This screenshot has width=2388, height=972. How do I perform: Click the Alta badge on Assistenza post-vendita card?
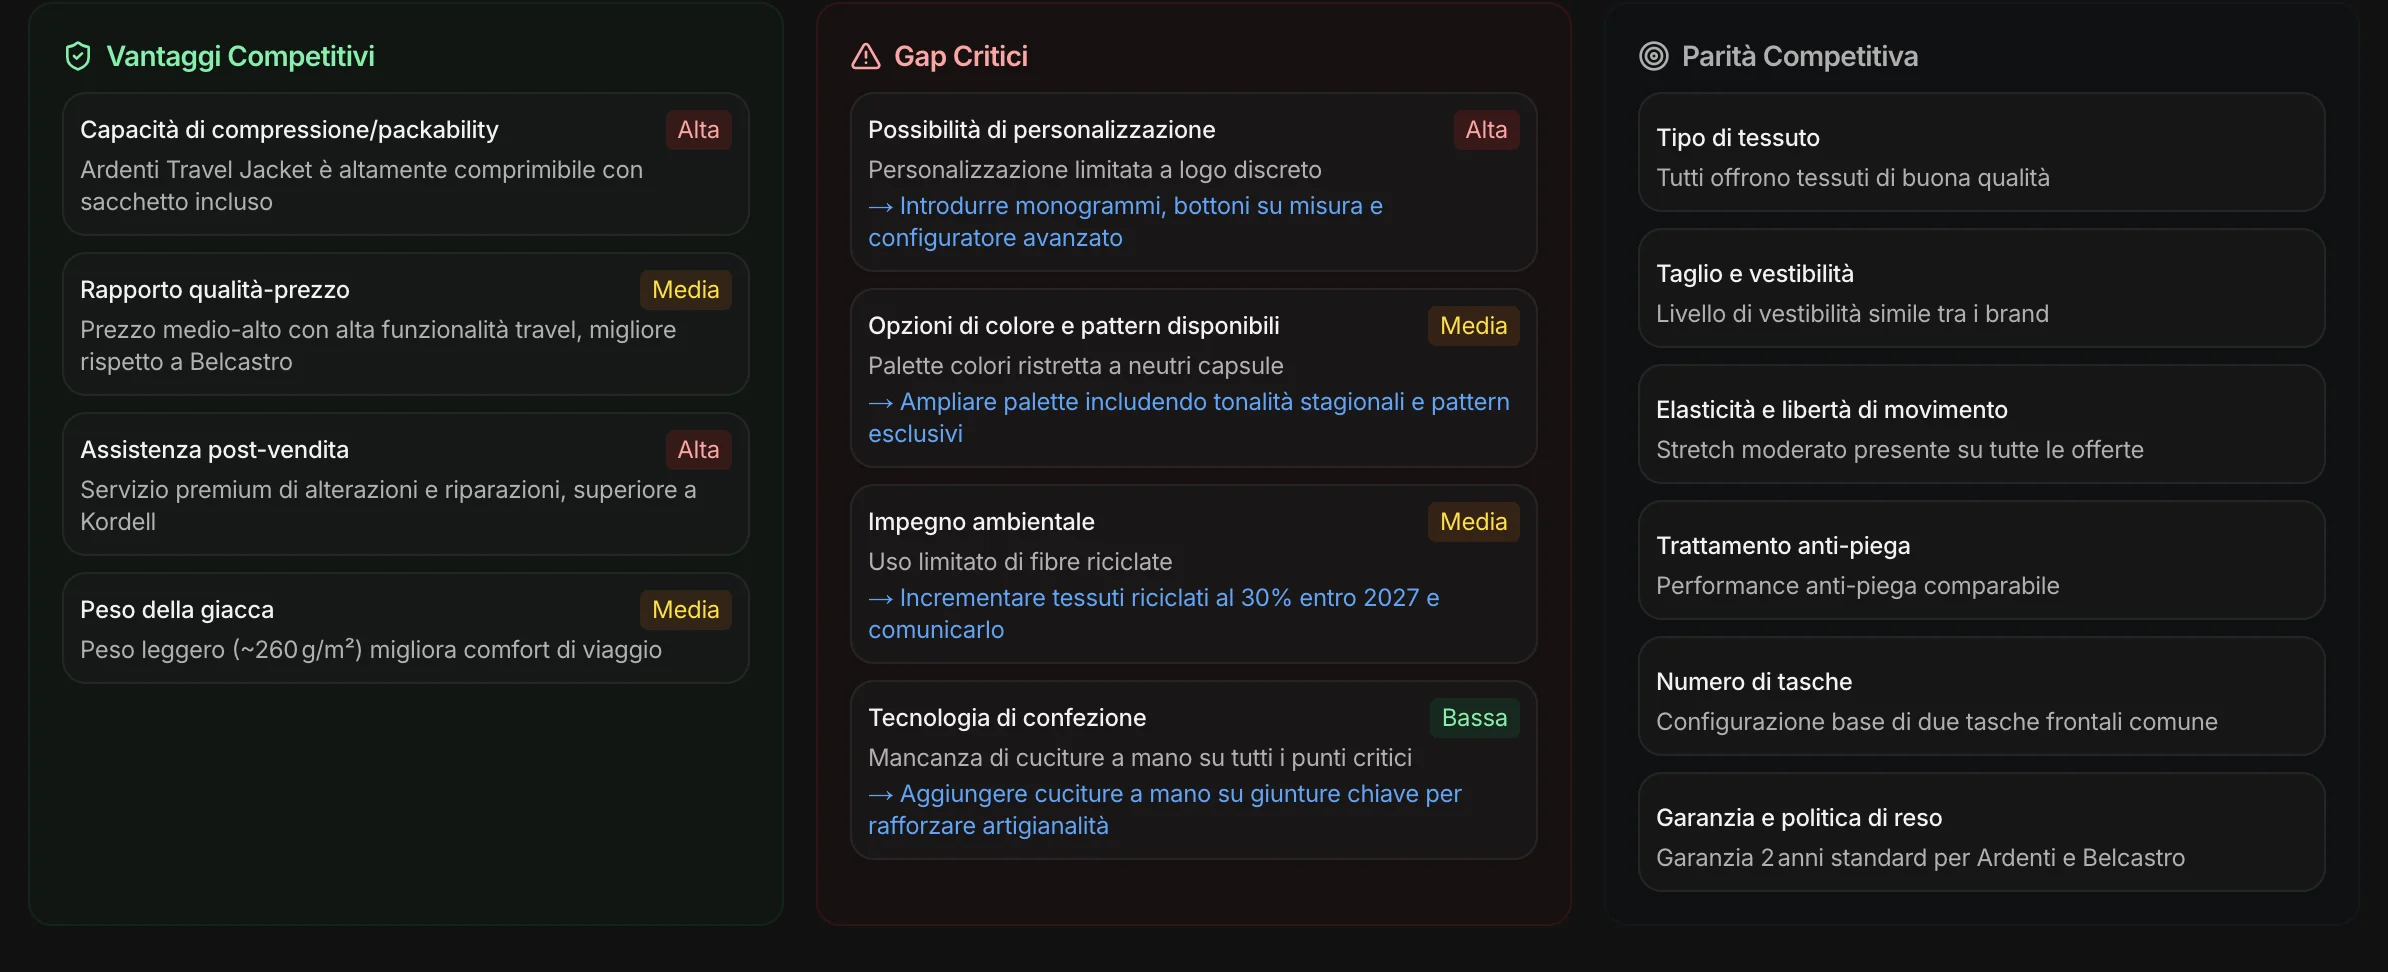point(698,450)
